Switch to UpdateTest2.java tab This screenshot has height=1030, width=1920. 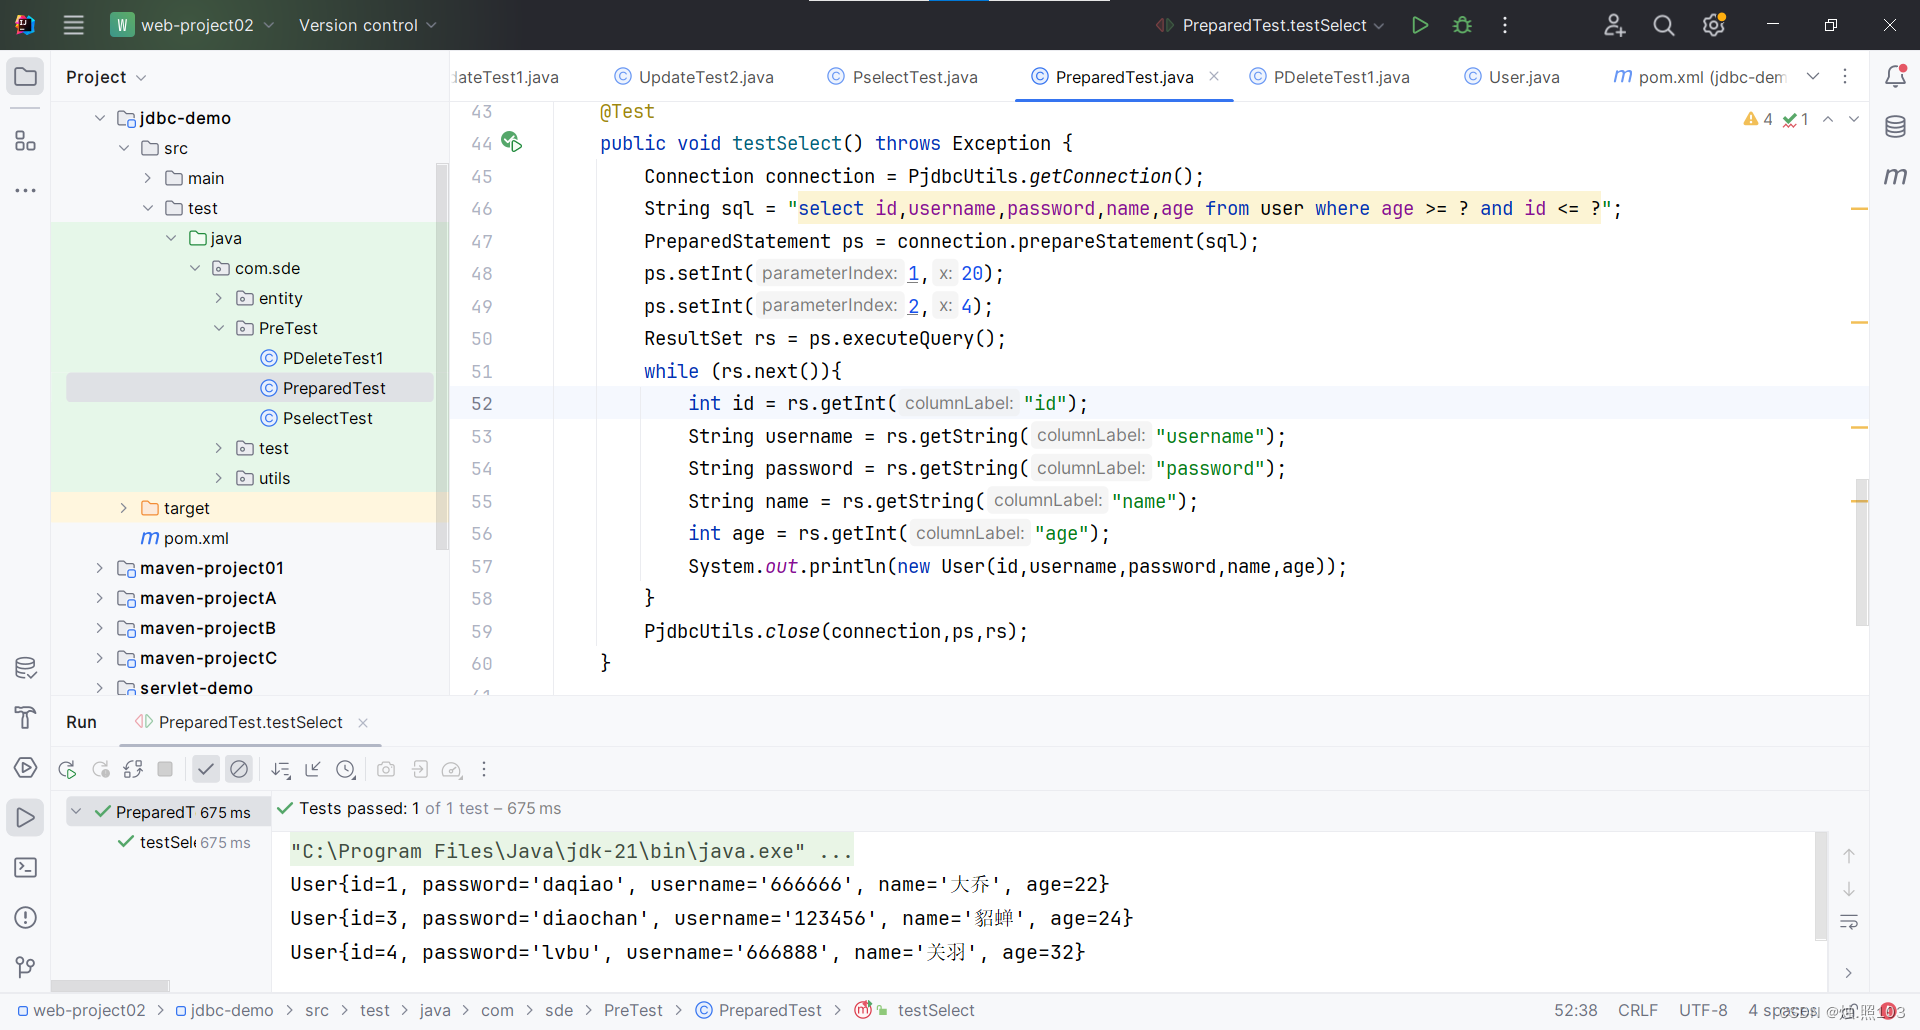pyautogui.click(x=694, y=77)
